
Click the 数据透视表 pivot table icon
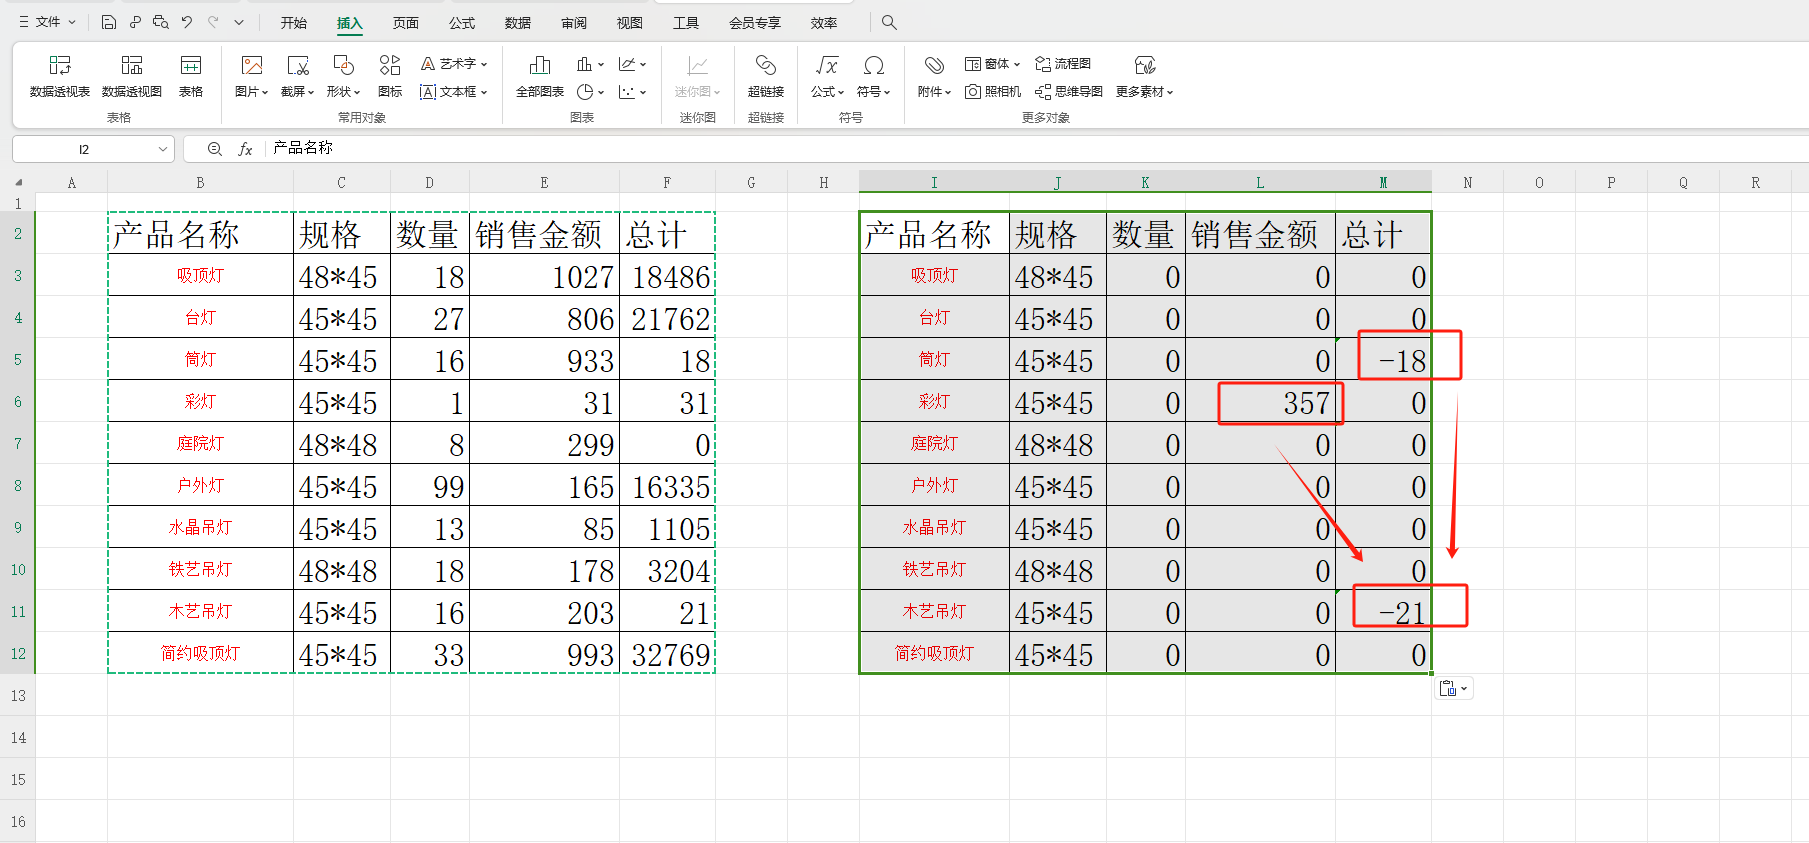coord(60,66)
